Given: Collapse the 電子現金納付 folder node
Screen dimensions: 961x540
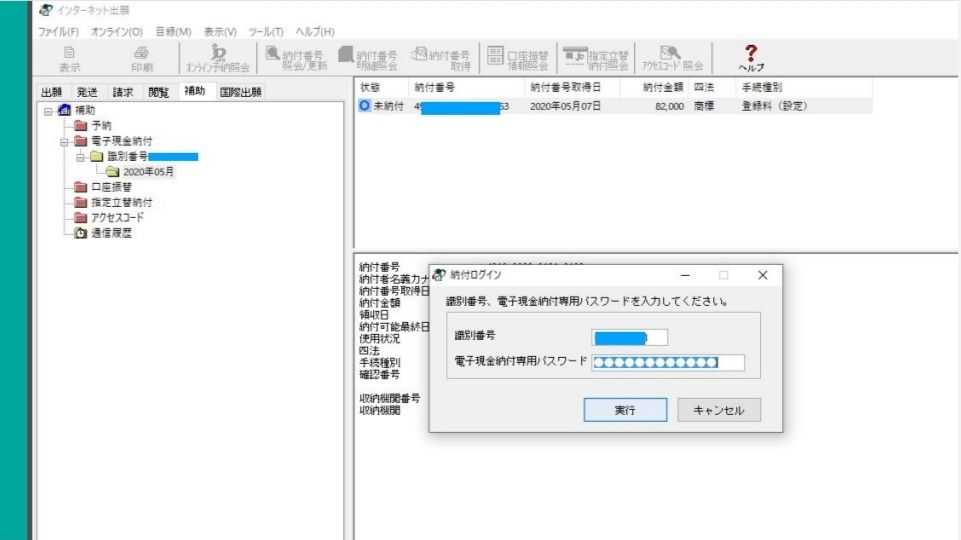Looking at the screenshot, I should click(x=64, y=141).
